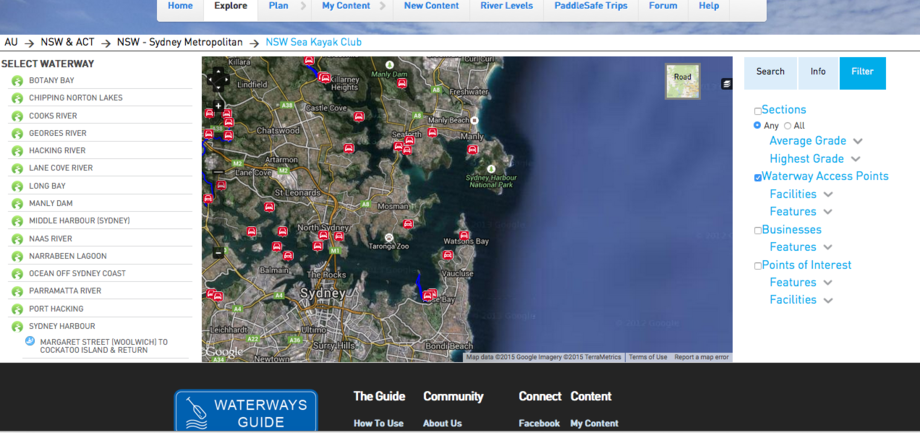Screen dimensions: 920x433
Task: Enable the Points of Interest checkbox
Action: [x=757, y=266]
